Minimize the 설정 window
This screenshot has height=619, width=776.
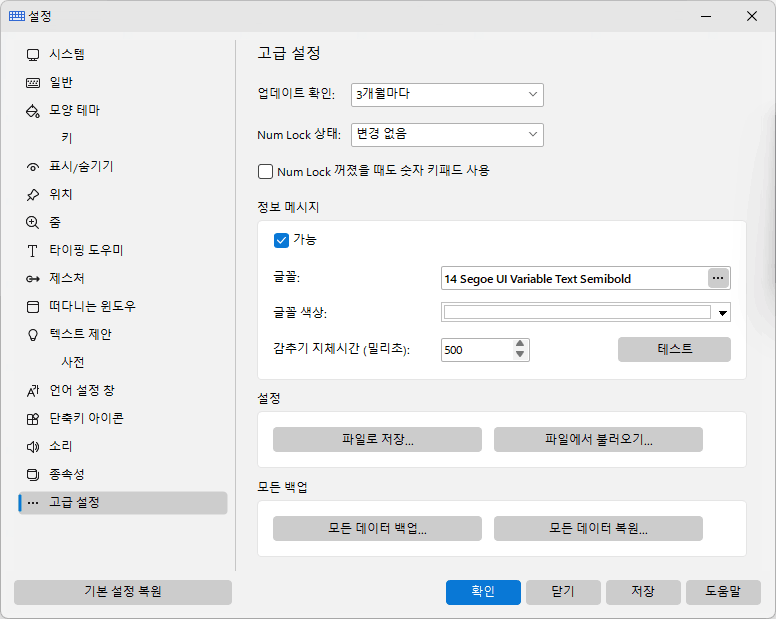pyautogui.click(x=706, y=16)
